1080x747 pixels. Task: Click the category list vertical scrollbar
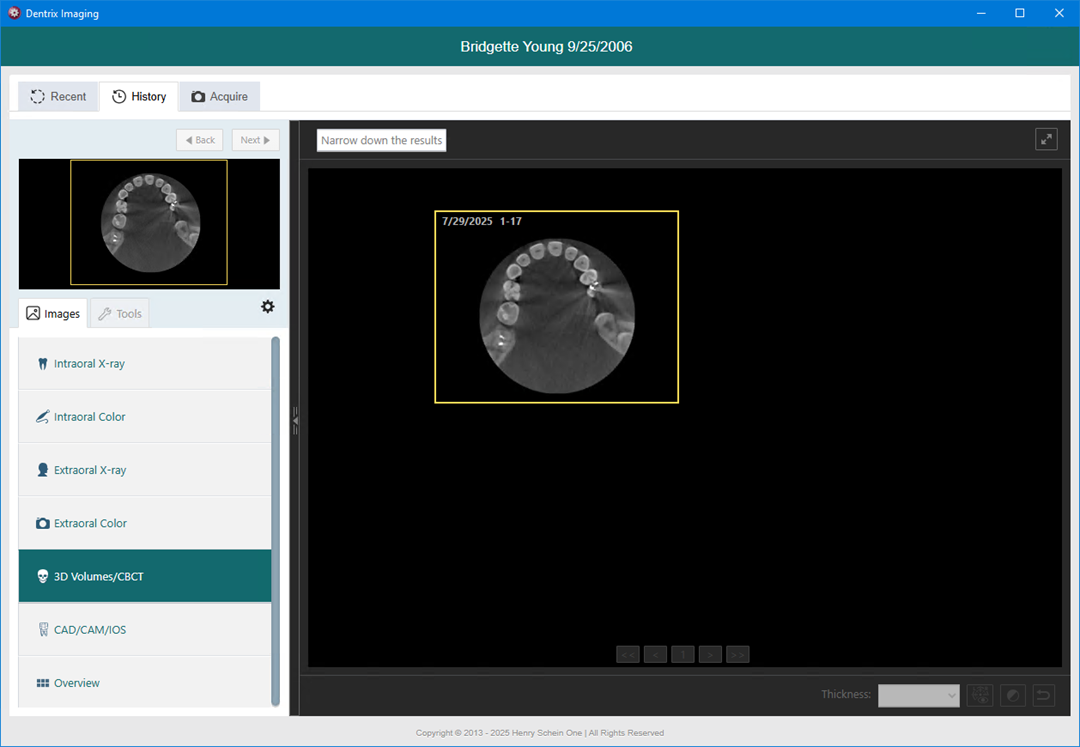pyautogui.click(x=276, y=520)
